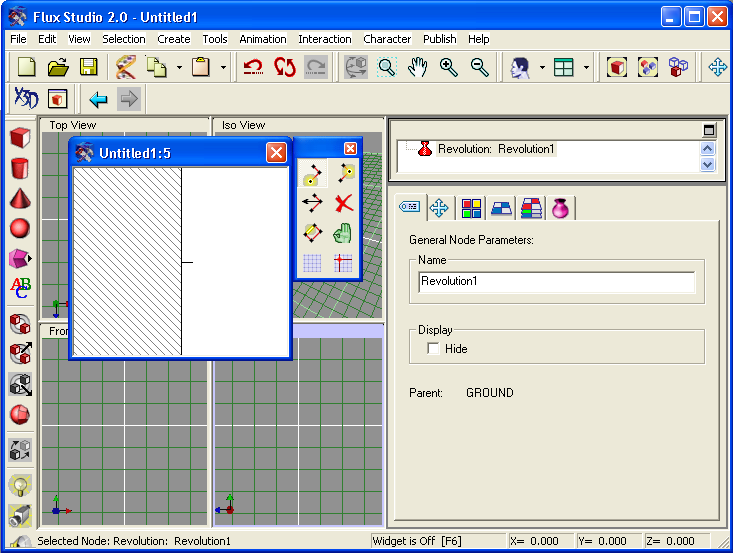Create a Sphere from the left toolbar
733x553 pixels.
pyautogui.click(x=20, y=229)
